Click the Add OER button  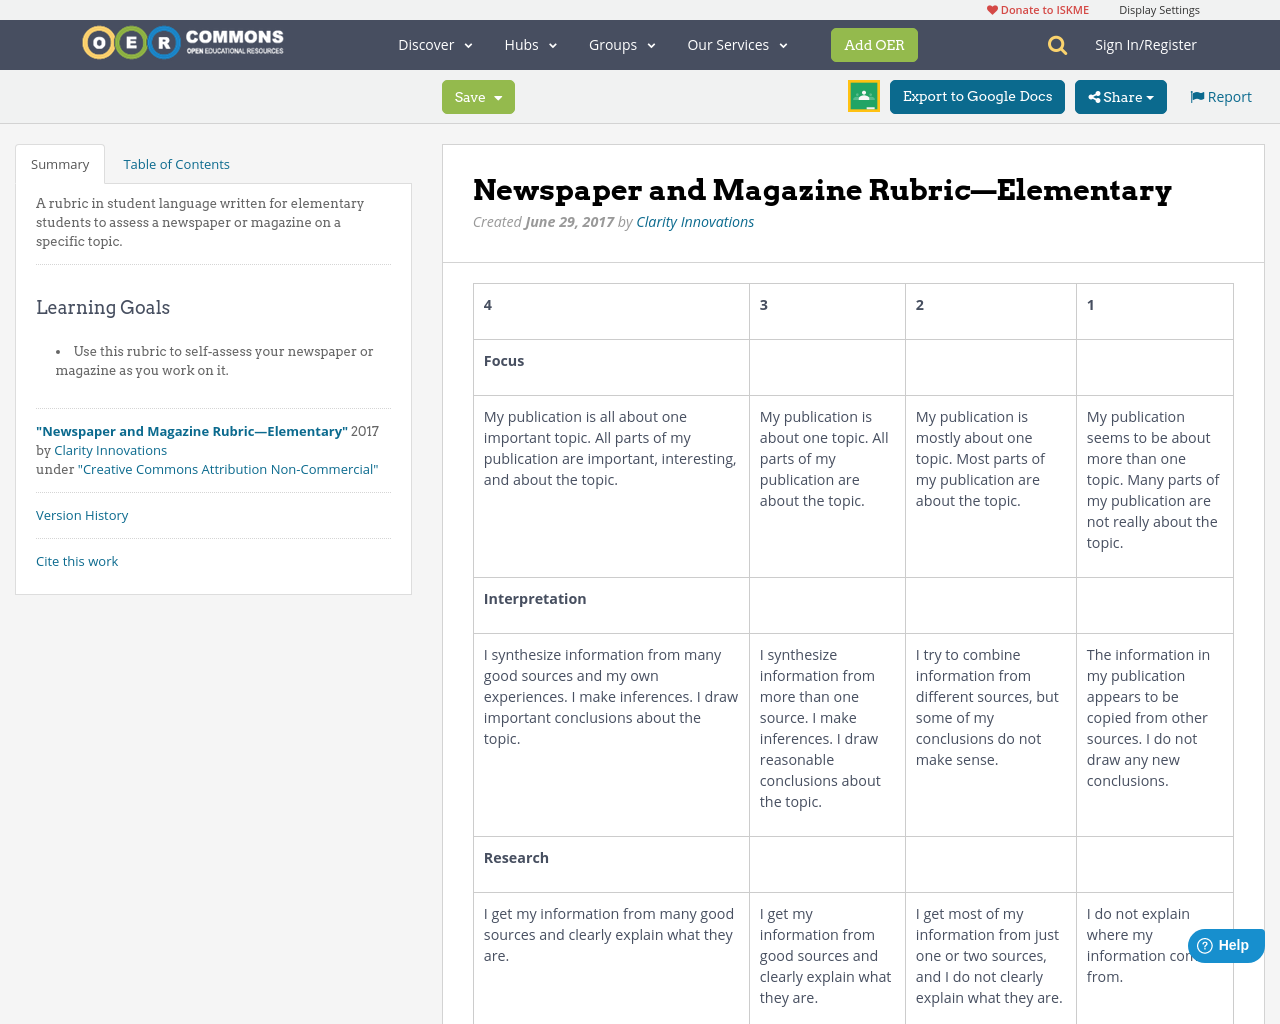tap(874, 44)
